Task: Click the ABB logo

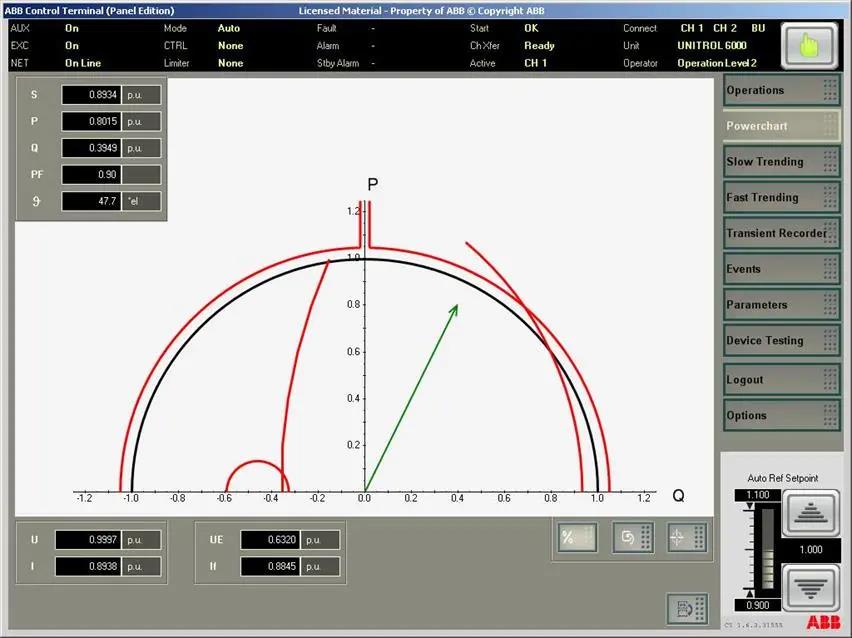Action: (x=823, y=622)
